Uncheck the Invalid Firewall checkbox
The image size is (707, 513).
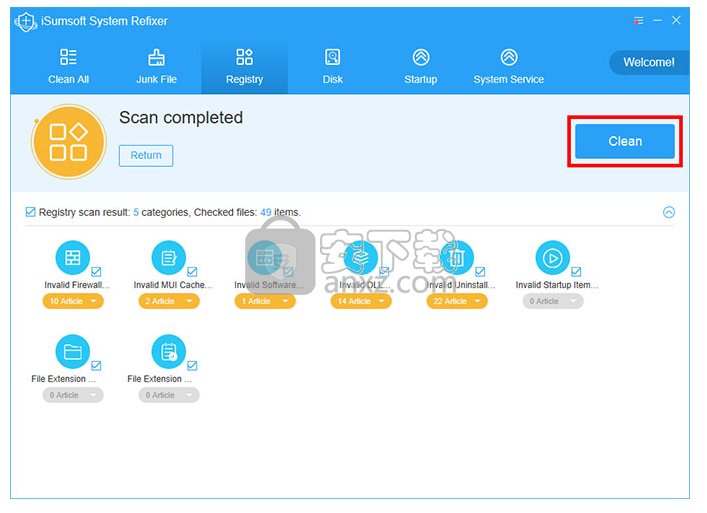pos(96,271)
